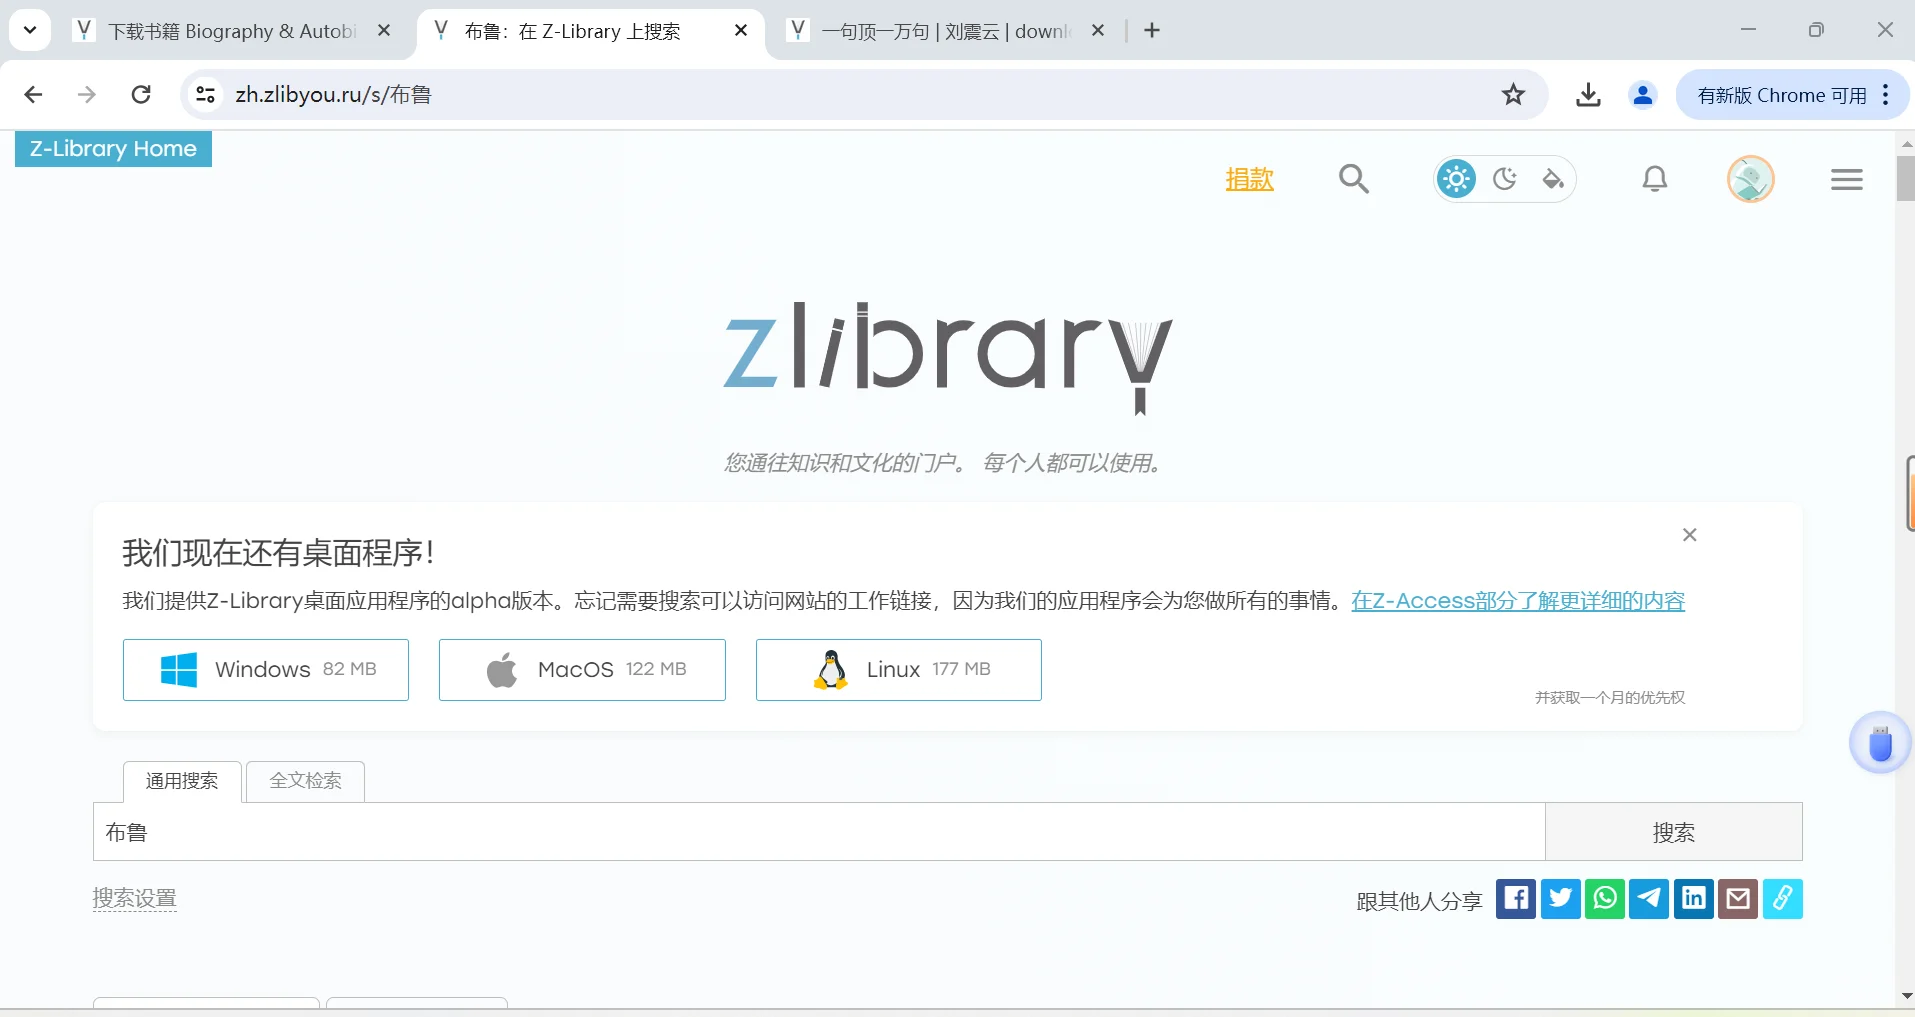Close the 布鲁 Z-Library search tab

(x=741, y=31)
